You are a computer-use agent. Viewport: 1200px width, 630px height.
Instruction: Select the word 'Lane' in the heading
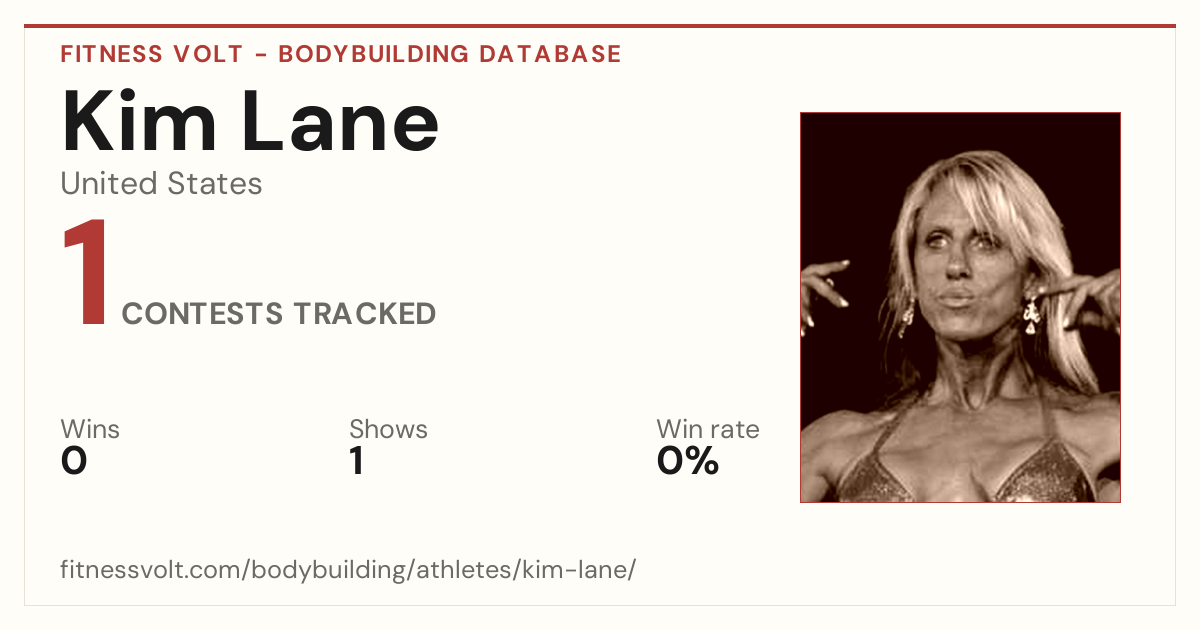[343, 122]
